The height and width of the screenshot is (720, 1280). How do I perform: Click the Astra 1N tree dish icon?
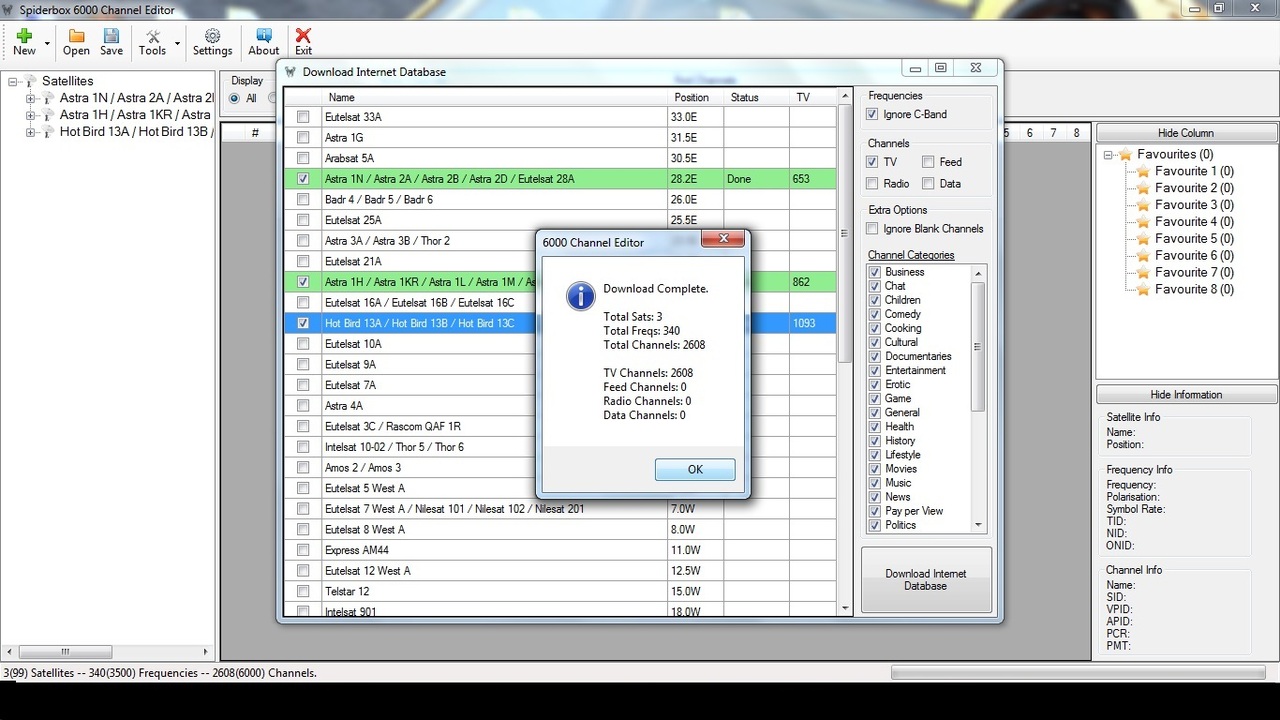coord(48,98)
